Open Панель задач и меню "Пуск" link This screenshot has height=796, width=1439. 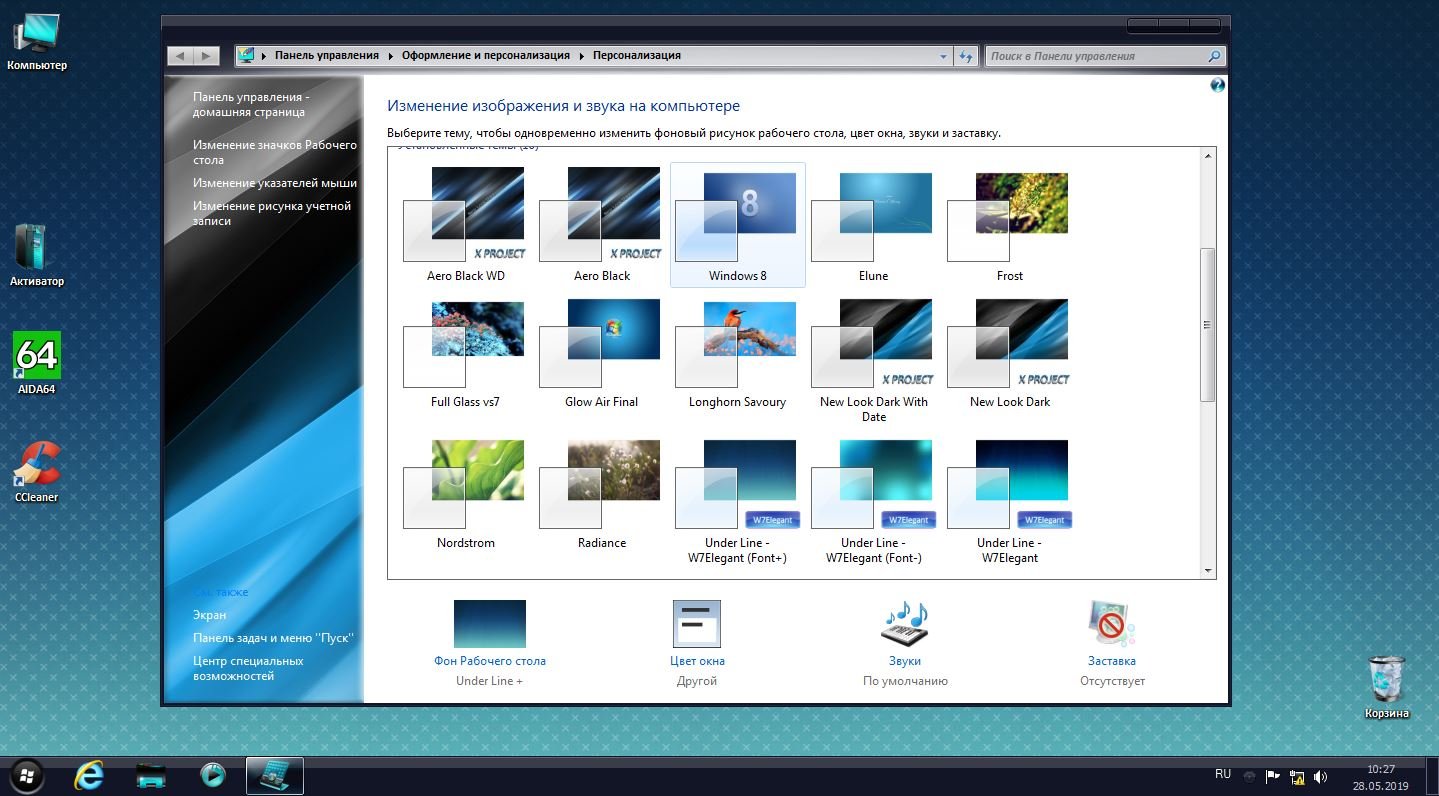(273, 638)
